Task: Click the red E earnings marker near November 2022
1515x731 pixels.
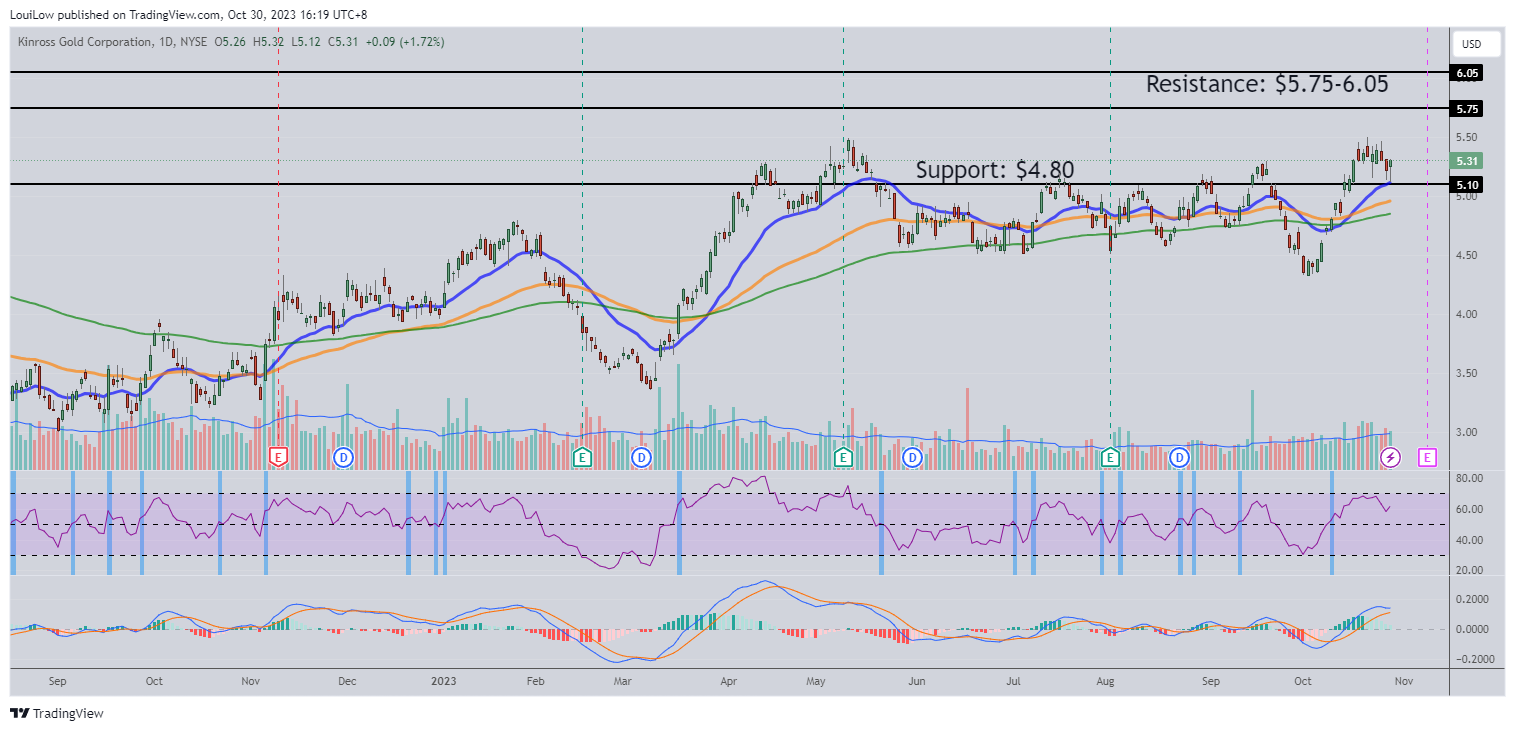Action: pyautogui.click(x=279, y=457)
